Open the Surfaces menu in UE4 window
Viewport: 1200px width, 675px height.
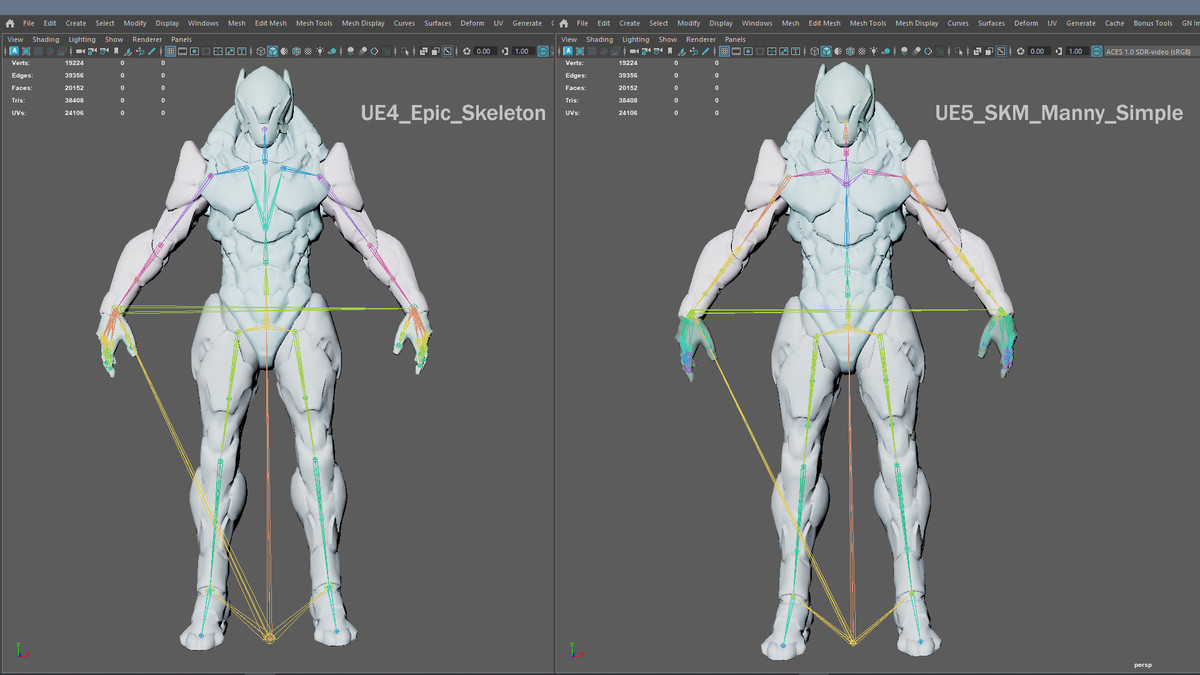(437, 23)
